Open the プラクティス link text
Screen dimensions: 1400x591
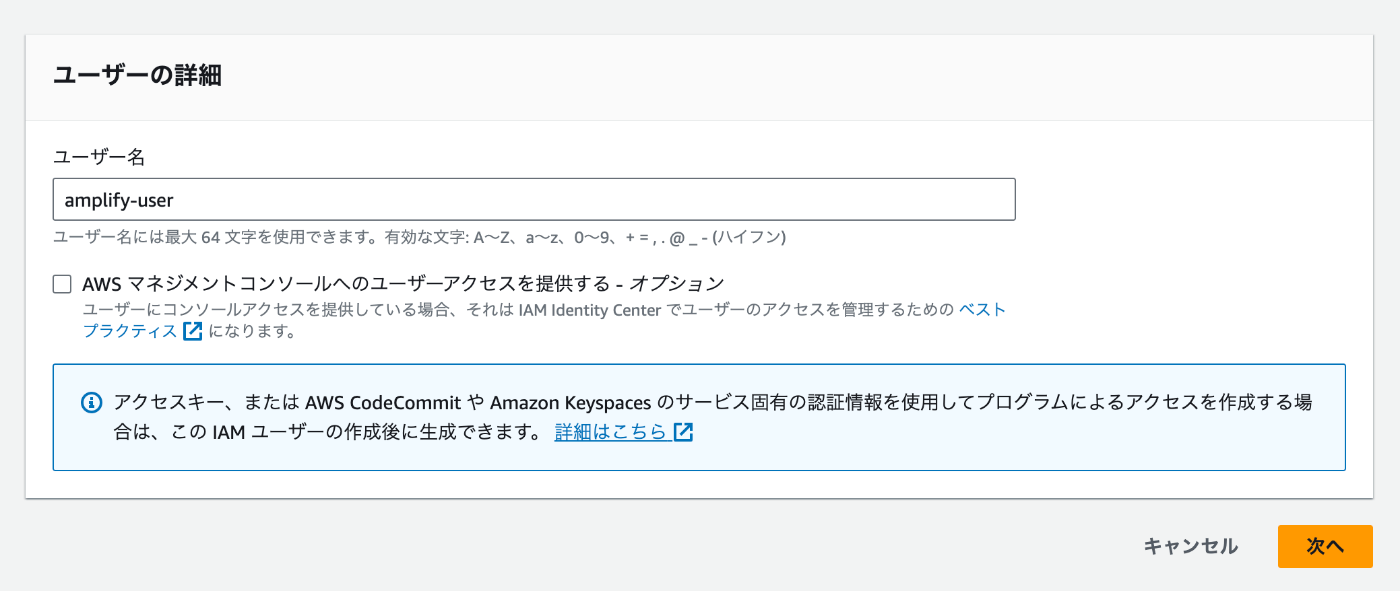130,331
